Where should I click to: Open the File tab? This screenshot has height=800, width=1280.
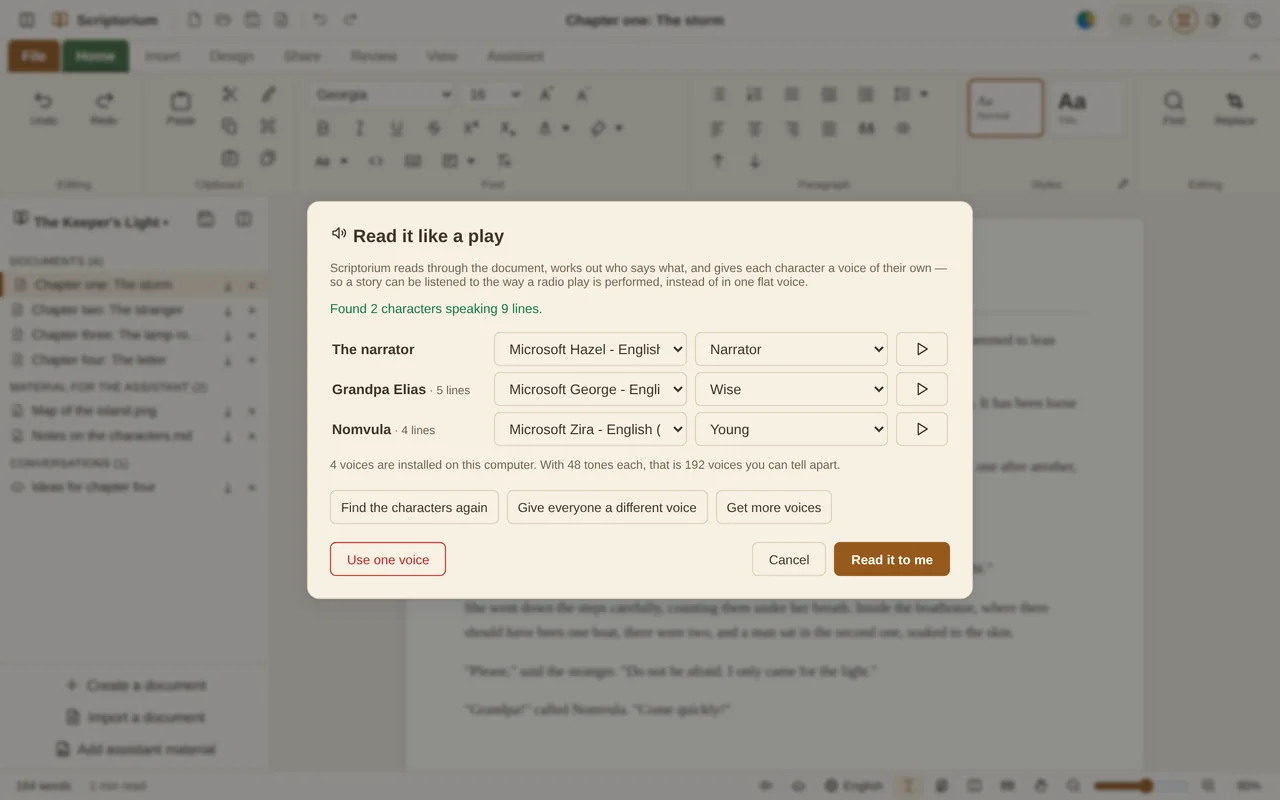(x=34, y=56)
